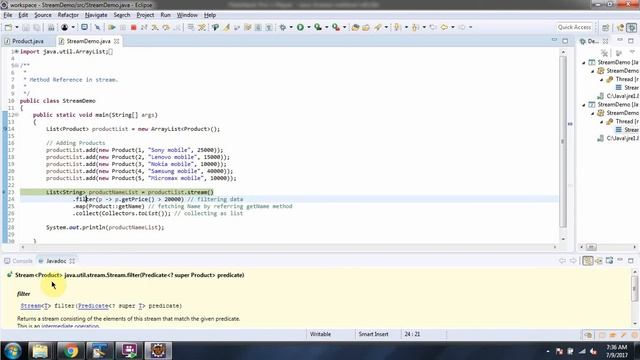Open Windows Start button
The height and width of the screenshot is (360, 640).
(x=13, y=351)
